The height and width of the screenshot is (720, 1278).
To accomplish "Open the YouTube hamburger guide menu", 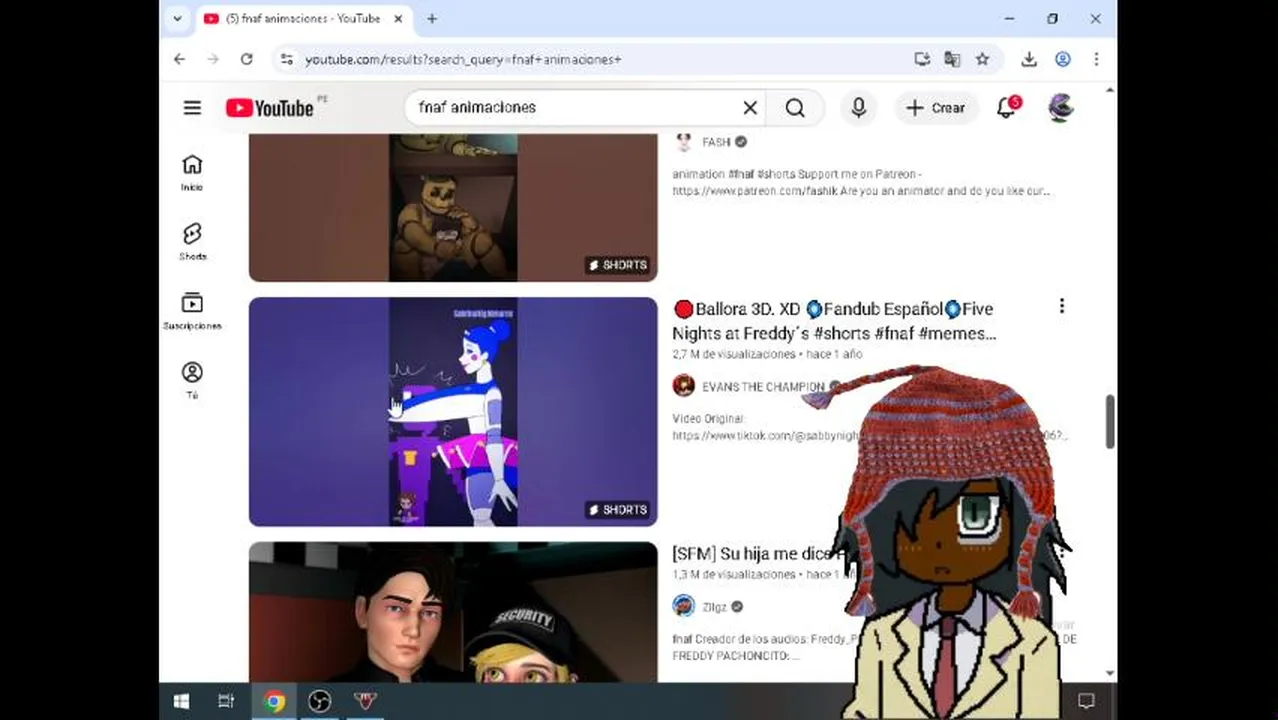I will click(192, 108).
